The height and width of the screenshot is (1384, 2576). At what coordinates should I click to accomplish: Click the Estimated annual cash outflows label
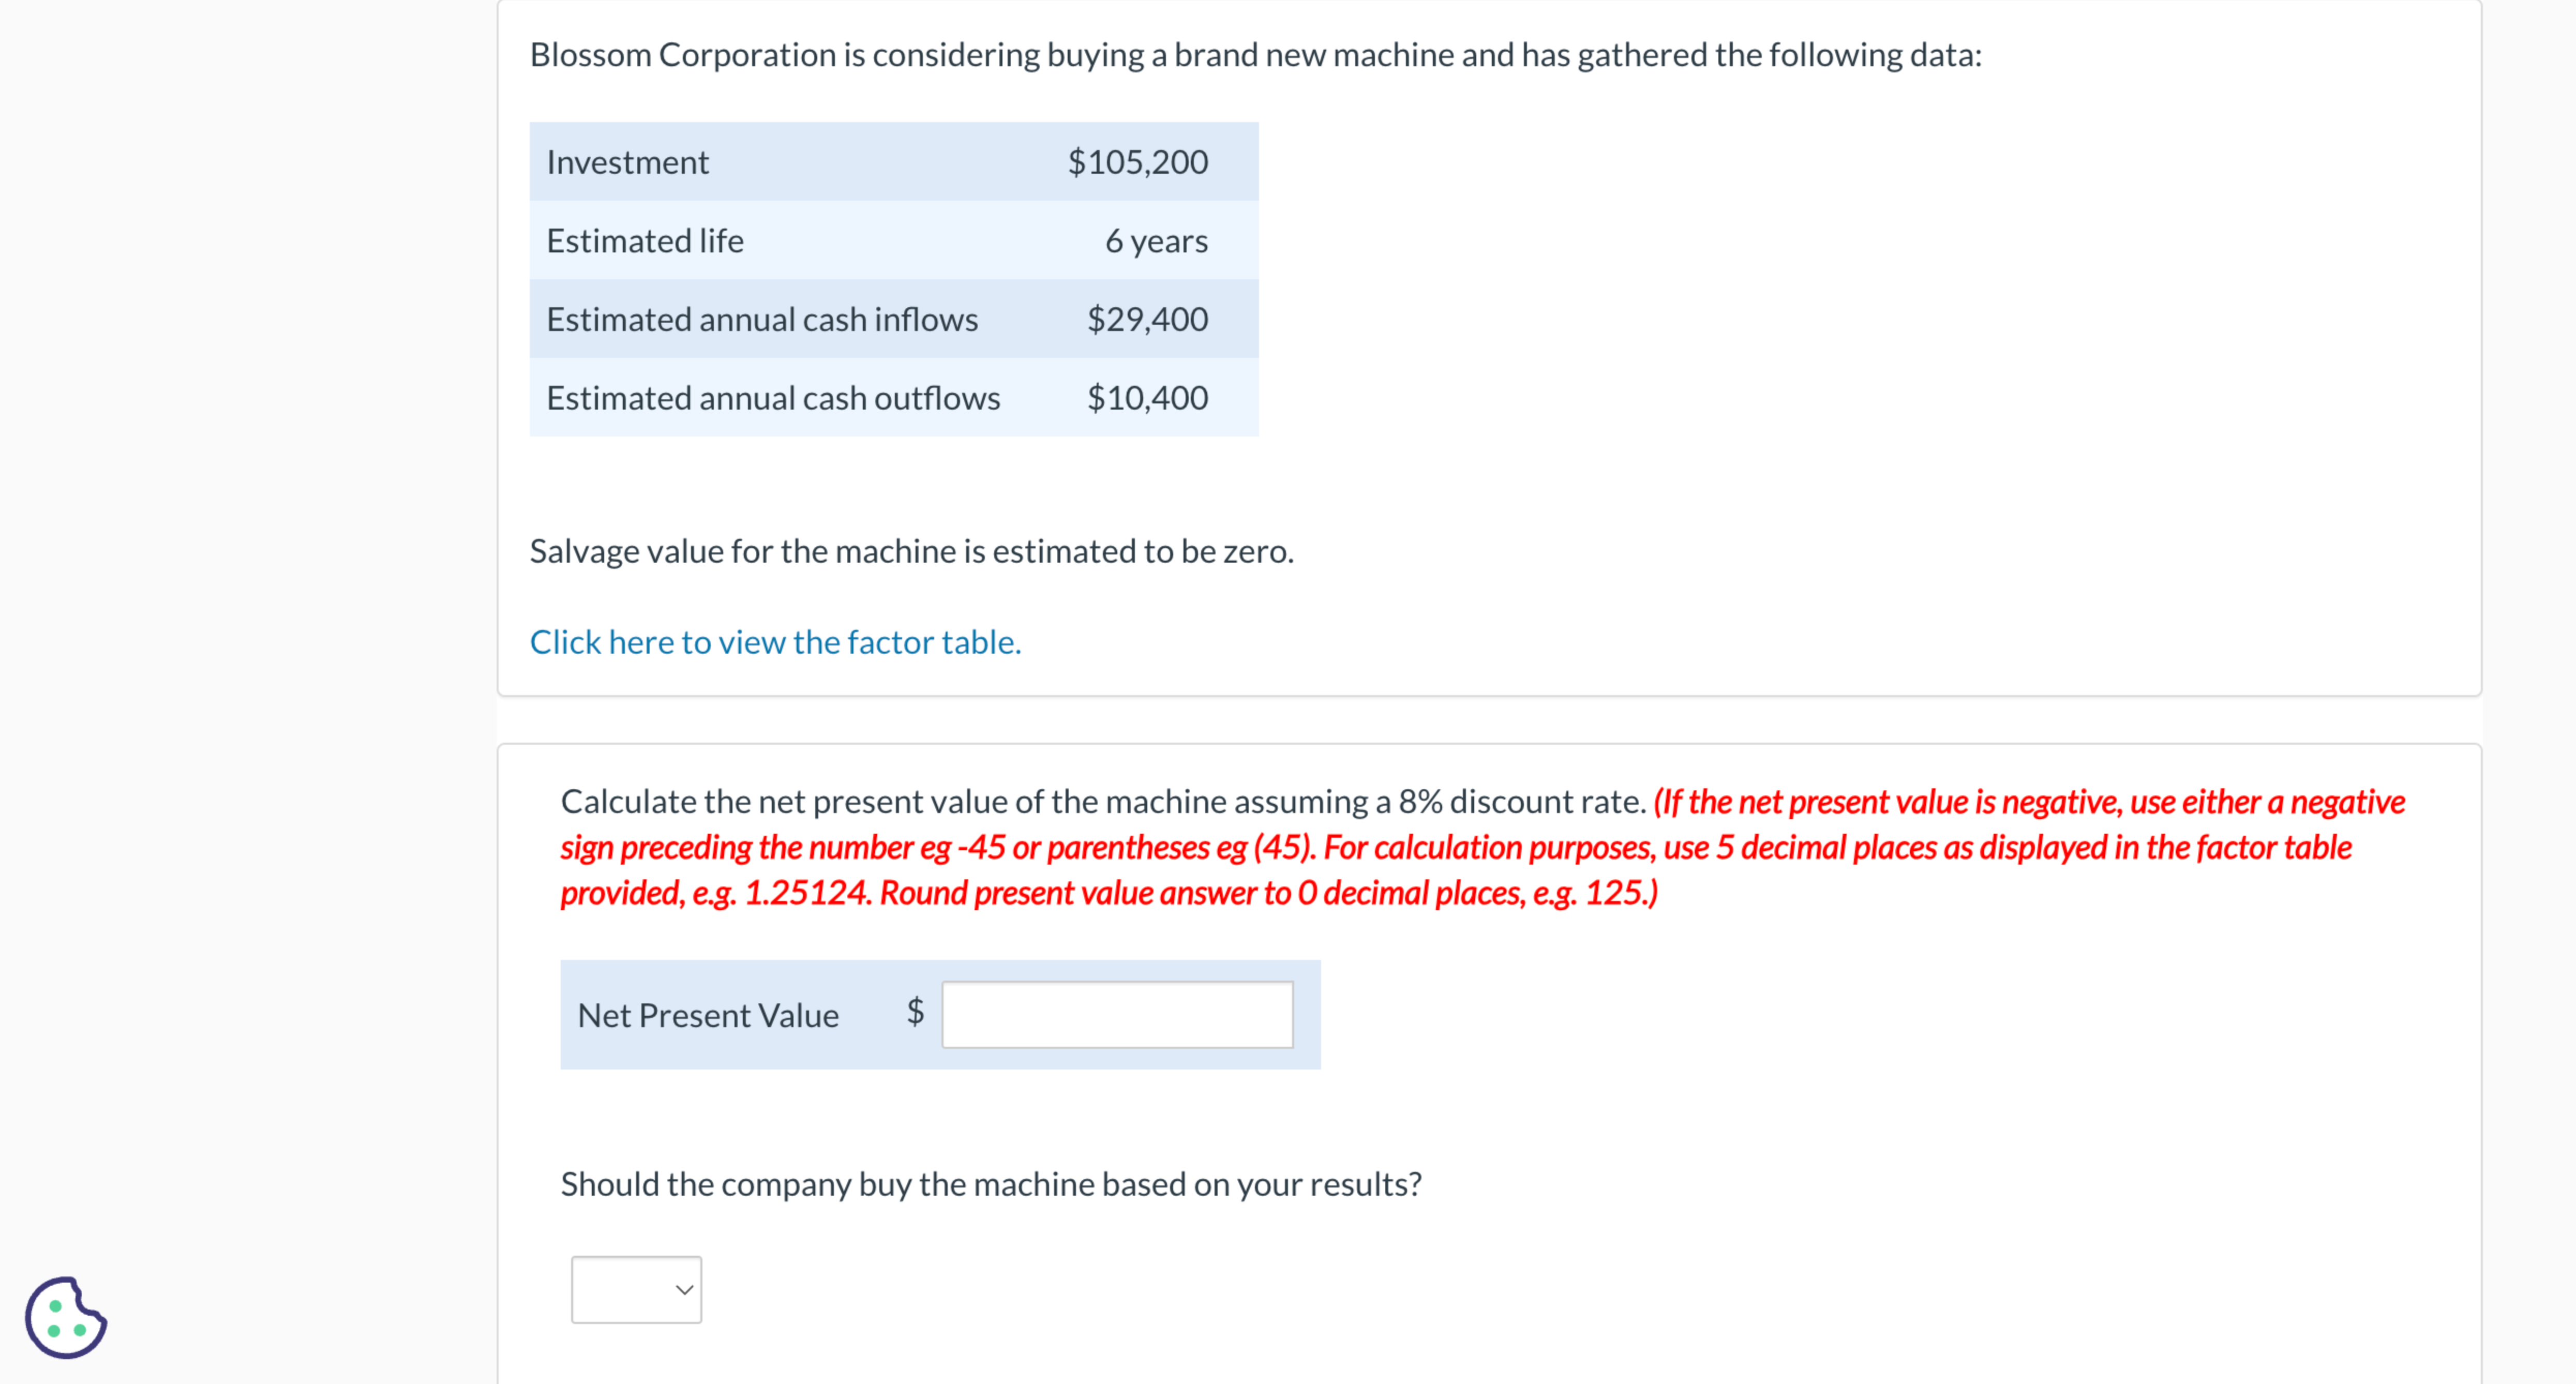(773, 398)
